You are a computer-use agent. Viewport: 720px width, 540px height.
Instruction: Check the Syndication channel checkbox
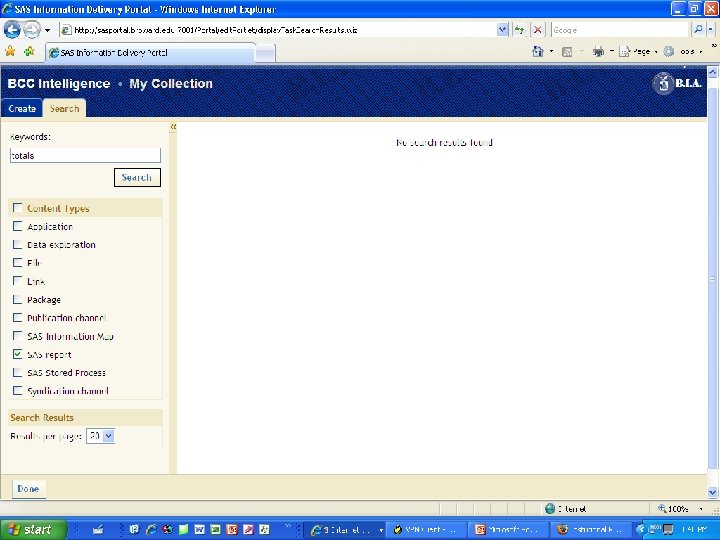17,391
